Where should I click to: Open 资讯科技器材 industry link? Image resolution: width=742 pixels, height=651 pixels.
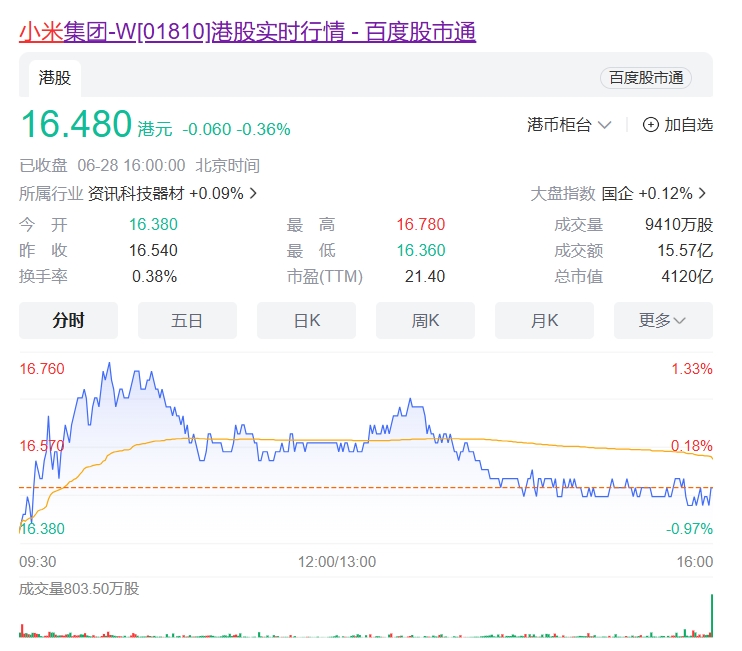pyautogui.click(x=136, y=194)
